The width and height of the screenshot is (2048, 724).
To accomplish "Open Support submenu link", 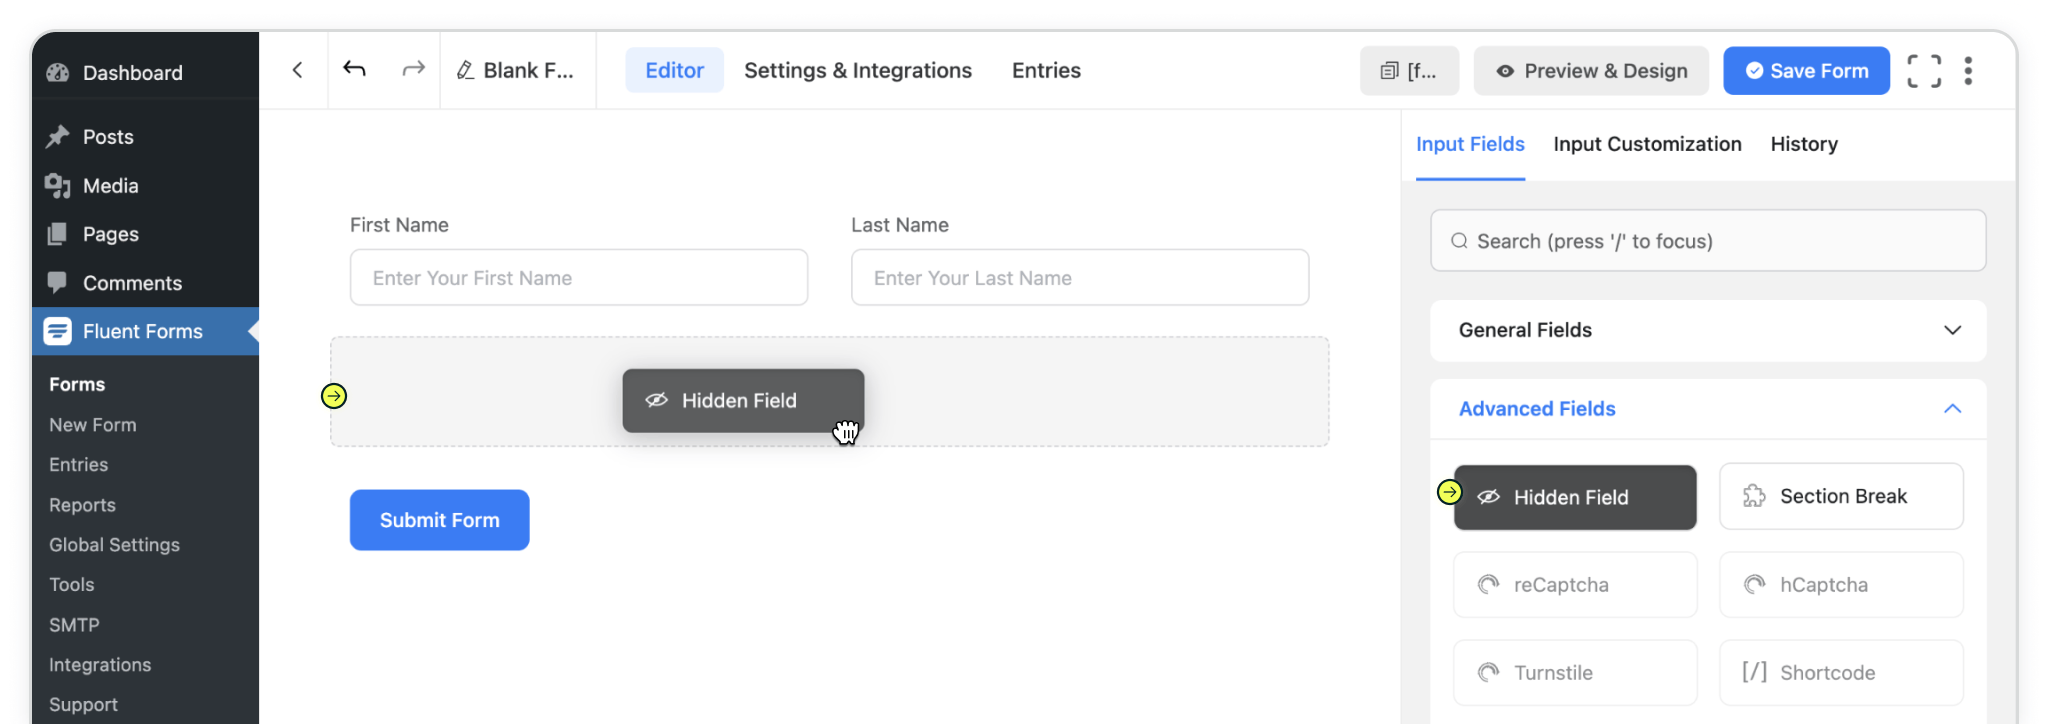I will coord(83,705).
